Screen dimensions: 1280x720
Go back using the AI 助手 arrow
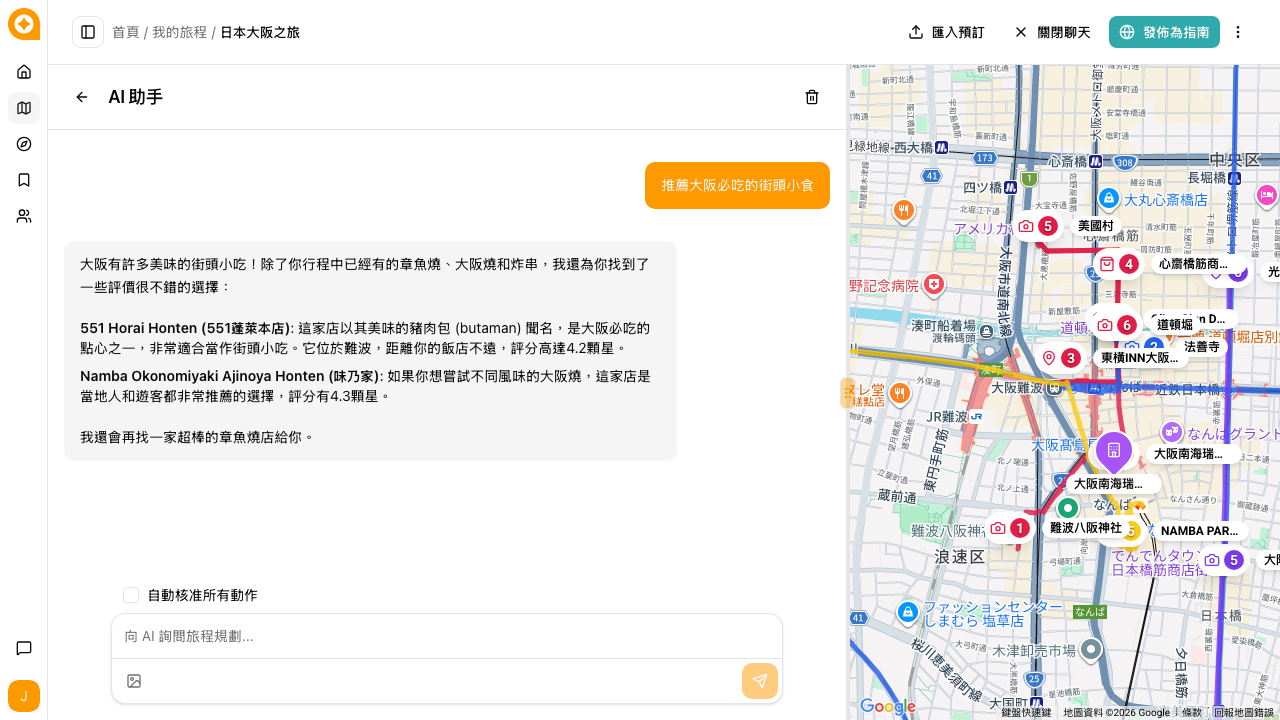pos(82,97)
